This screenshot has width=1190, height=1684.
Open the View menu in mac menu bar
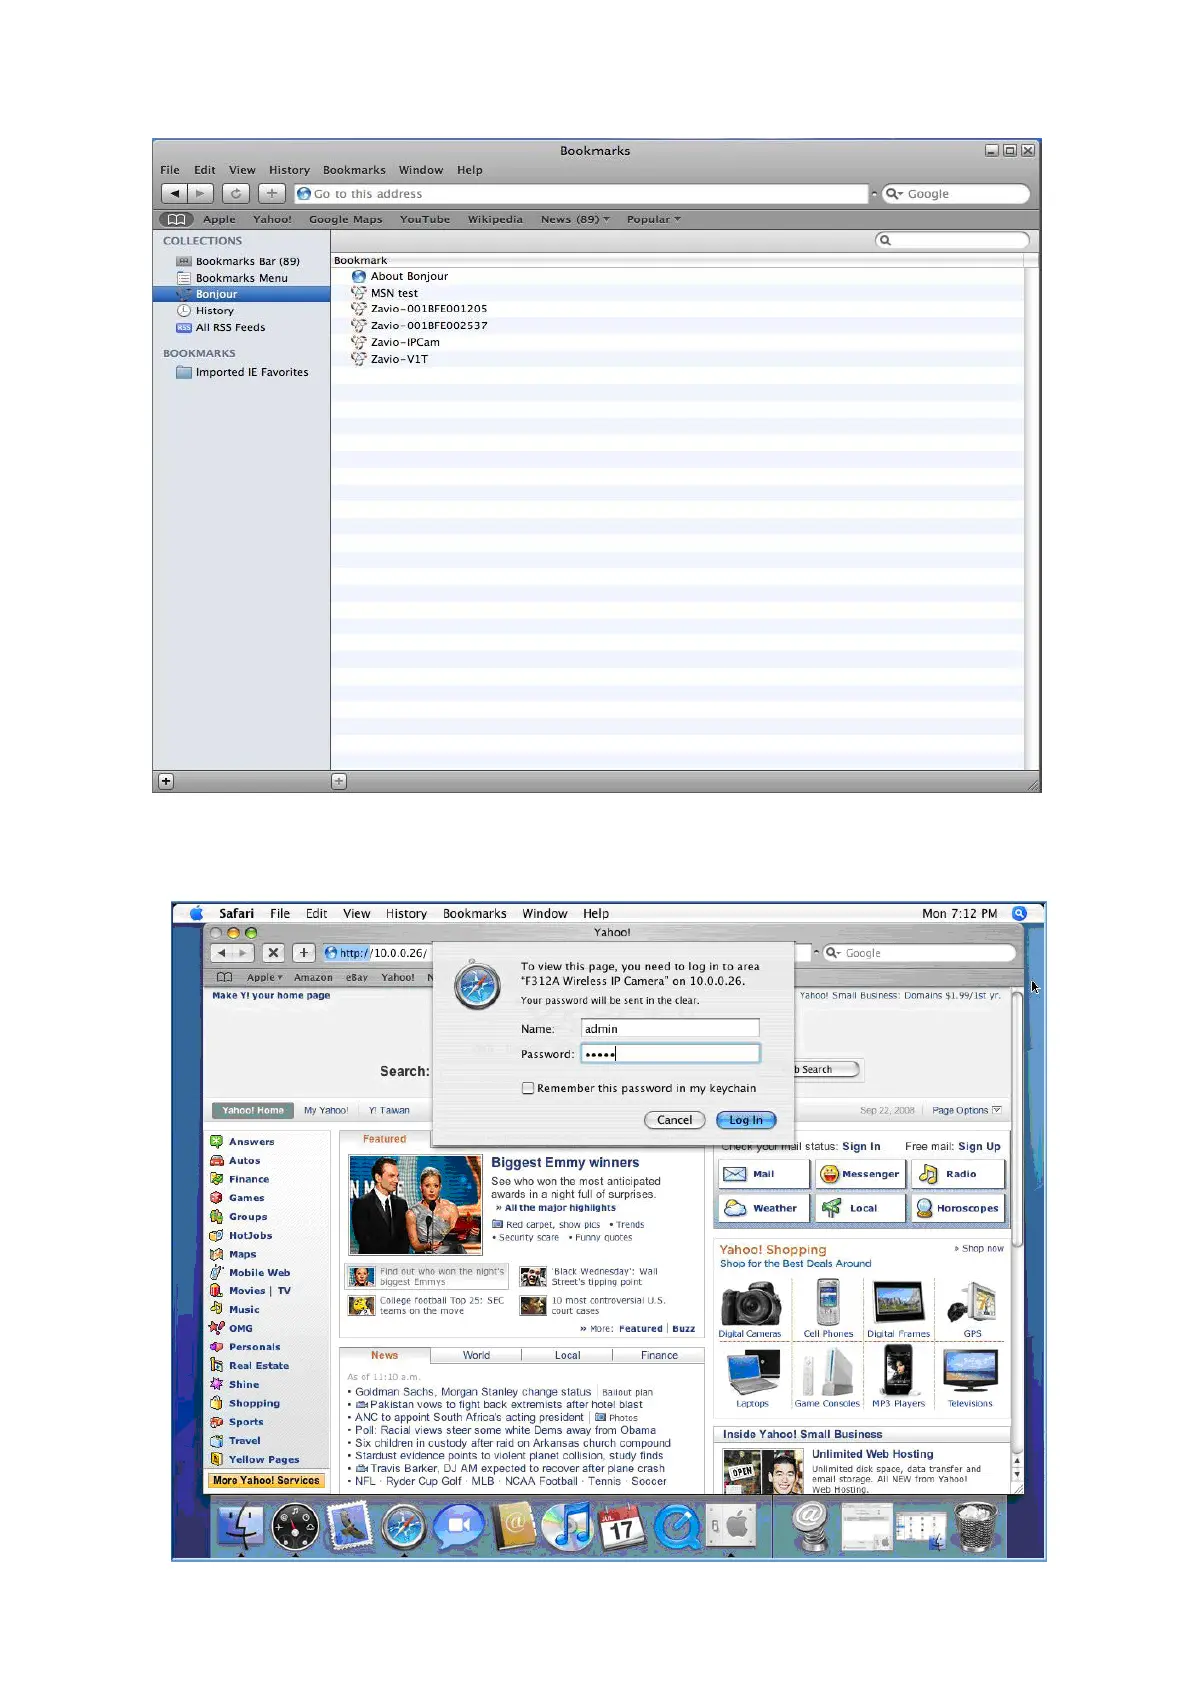pos(356,913)
